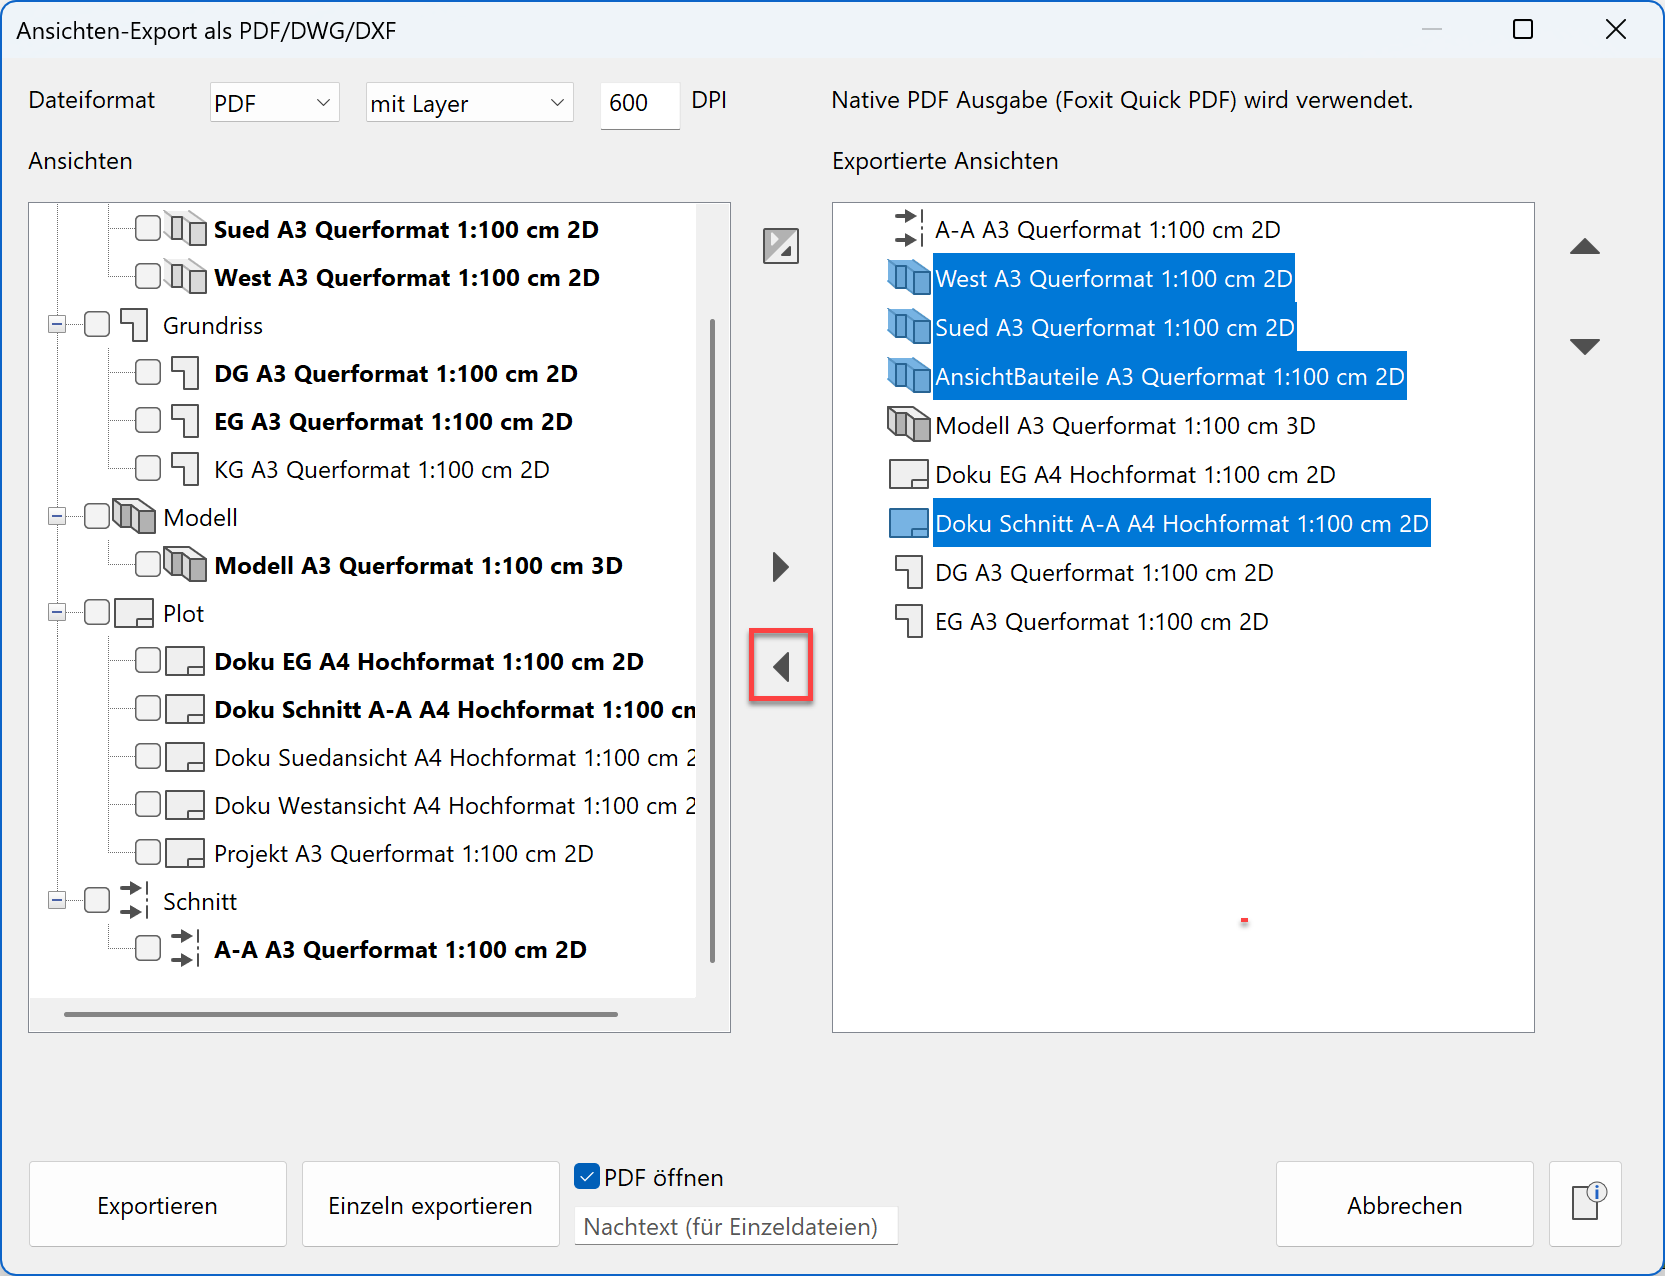1665x1276 pixels.
Task: Open the mit Layer dropdown
Action: tap(468, 101)
